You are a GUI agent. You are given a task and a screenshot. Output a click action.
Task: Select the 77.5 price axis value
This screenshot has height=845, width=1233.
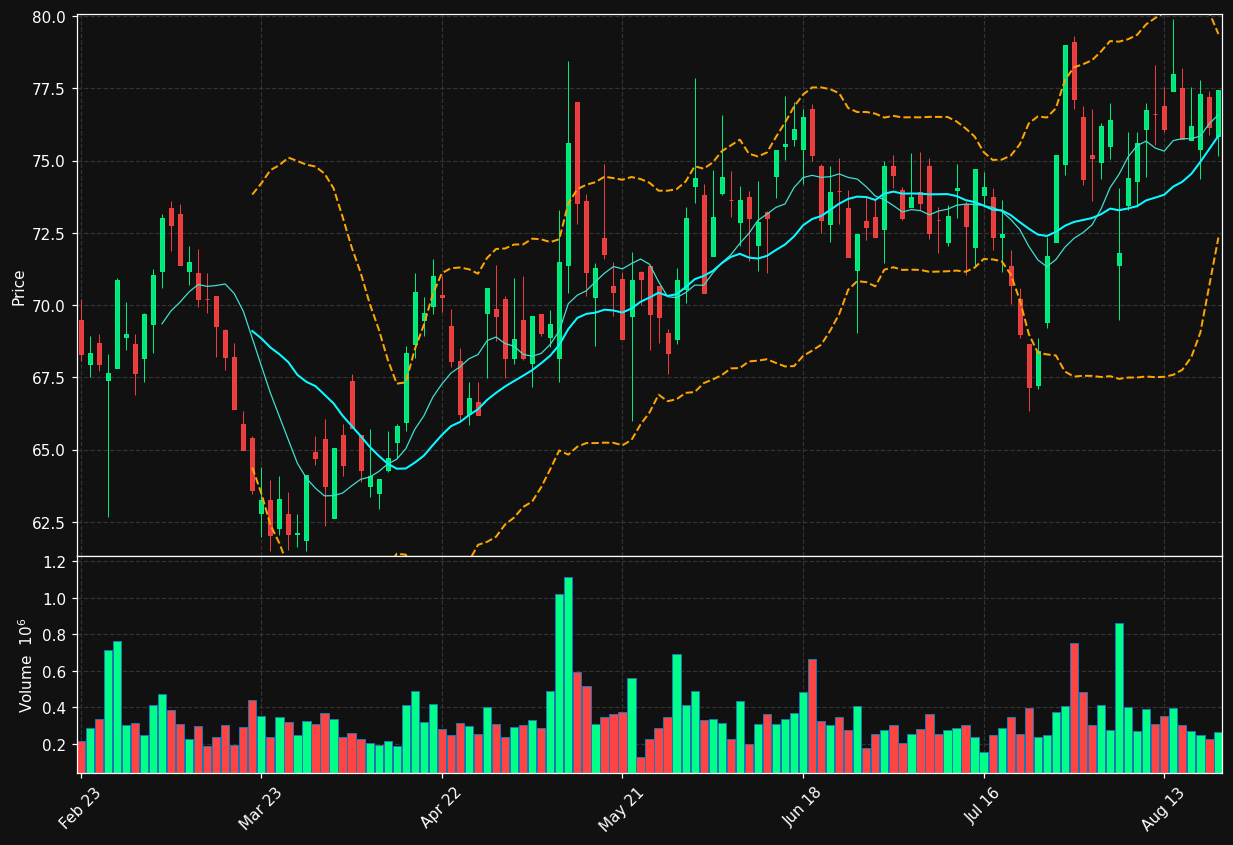48,89
